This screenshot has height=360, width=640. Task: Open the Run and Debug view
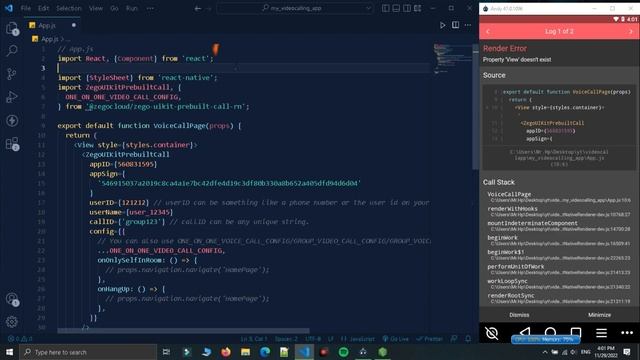12,97
